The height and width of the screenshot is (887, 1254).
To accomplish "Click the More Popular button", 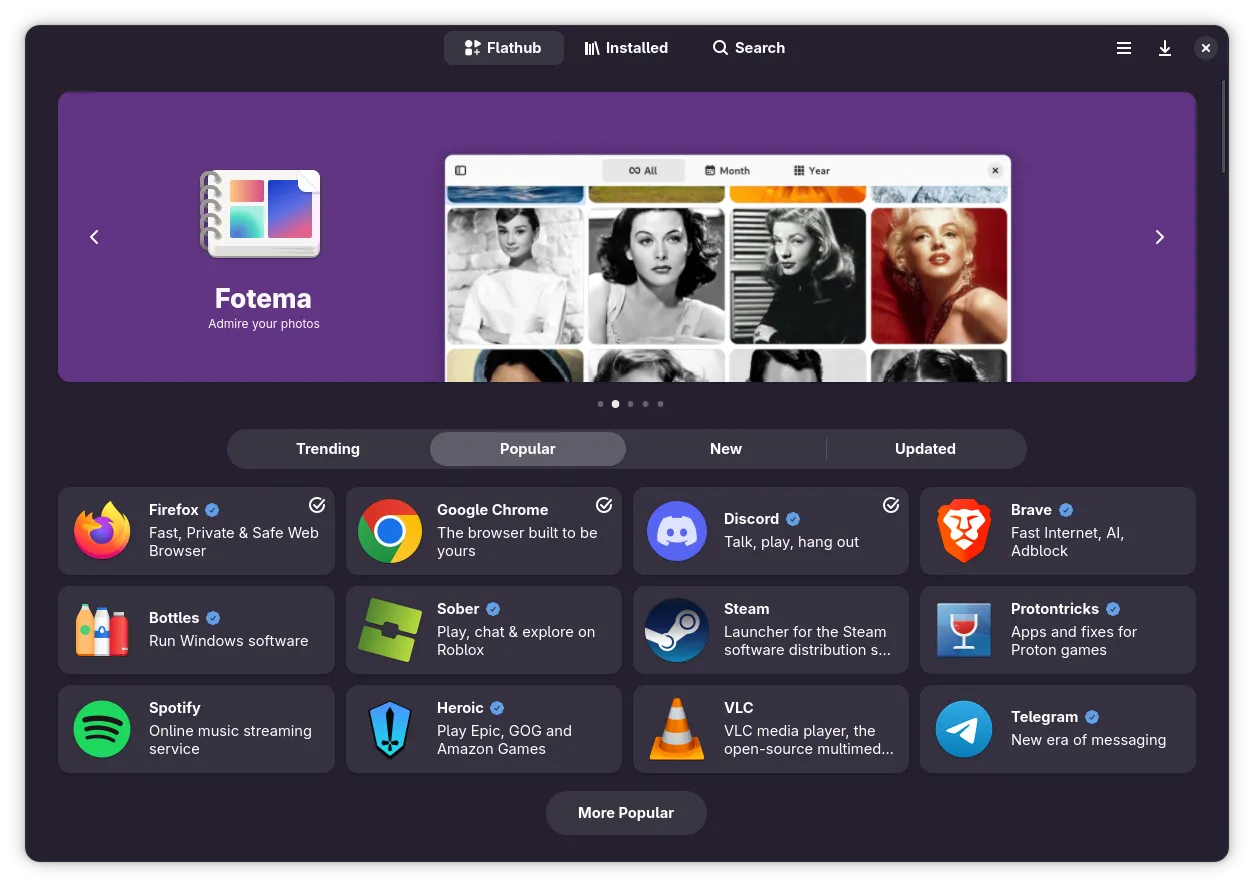I will coord(626,813).
